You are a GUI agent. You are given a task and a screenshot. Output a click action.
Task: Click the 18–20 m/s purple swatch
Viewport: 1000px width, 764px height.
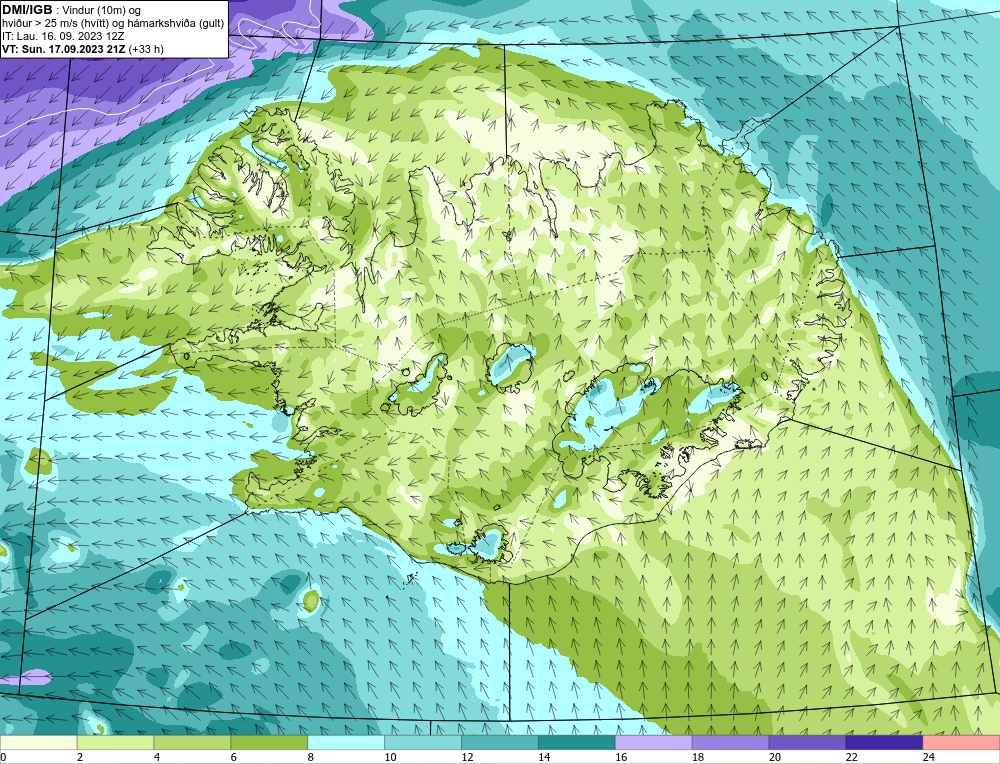tap(730, 743)
